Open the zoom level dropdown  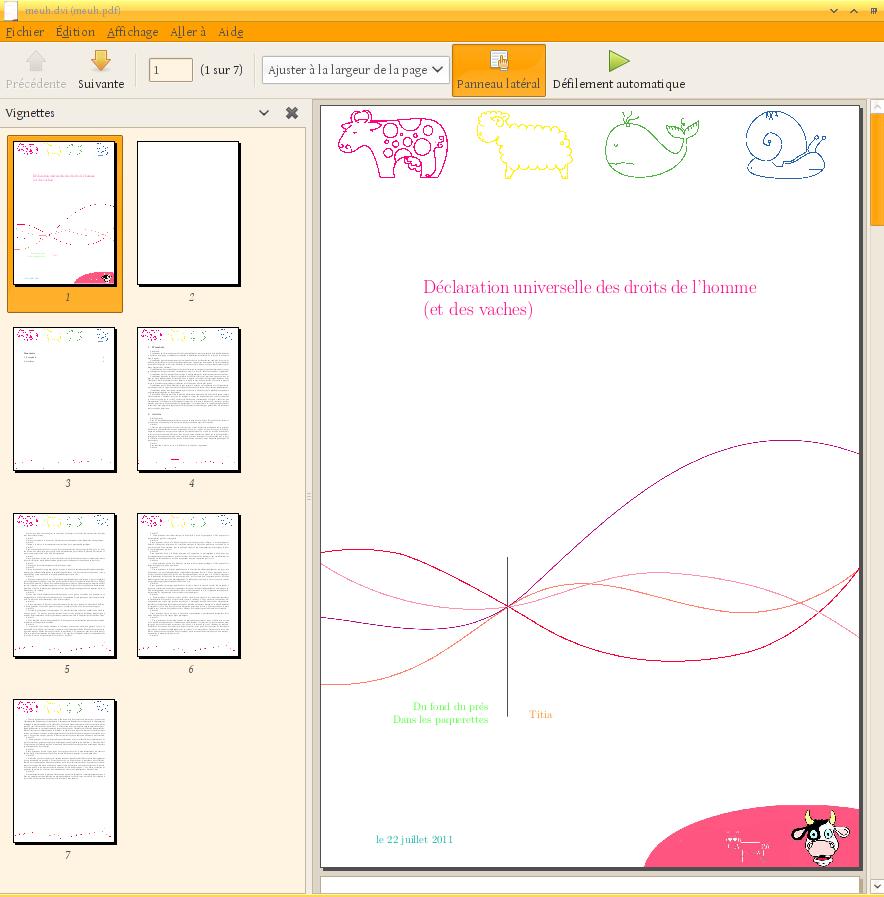click(355, 70)
